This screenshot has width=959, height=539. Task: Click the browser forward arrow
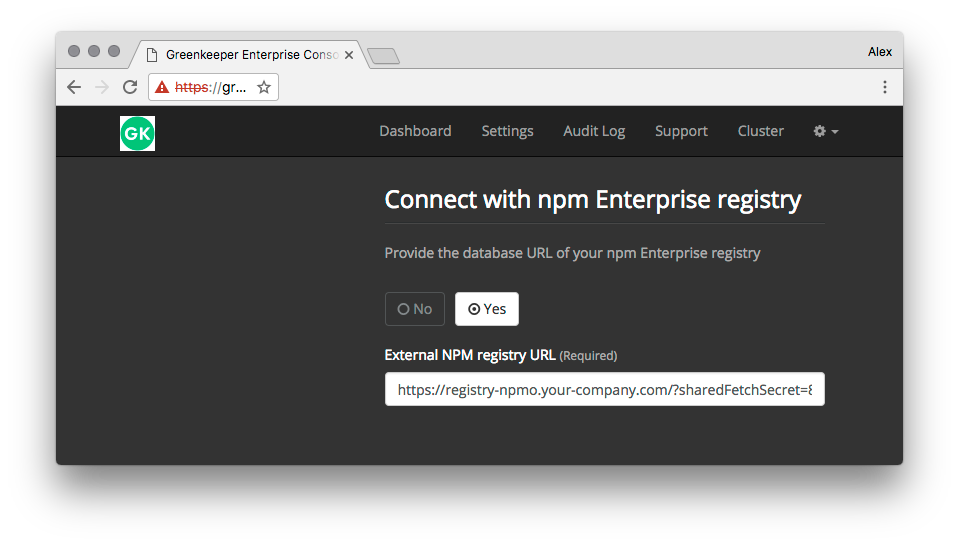[102, 87]
